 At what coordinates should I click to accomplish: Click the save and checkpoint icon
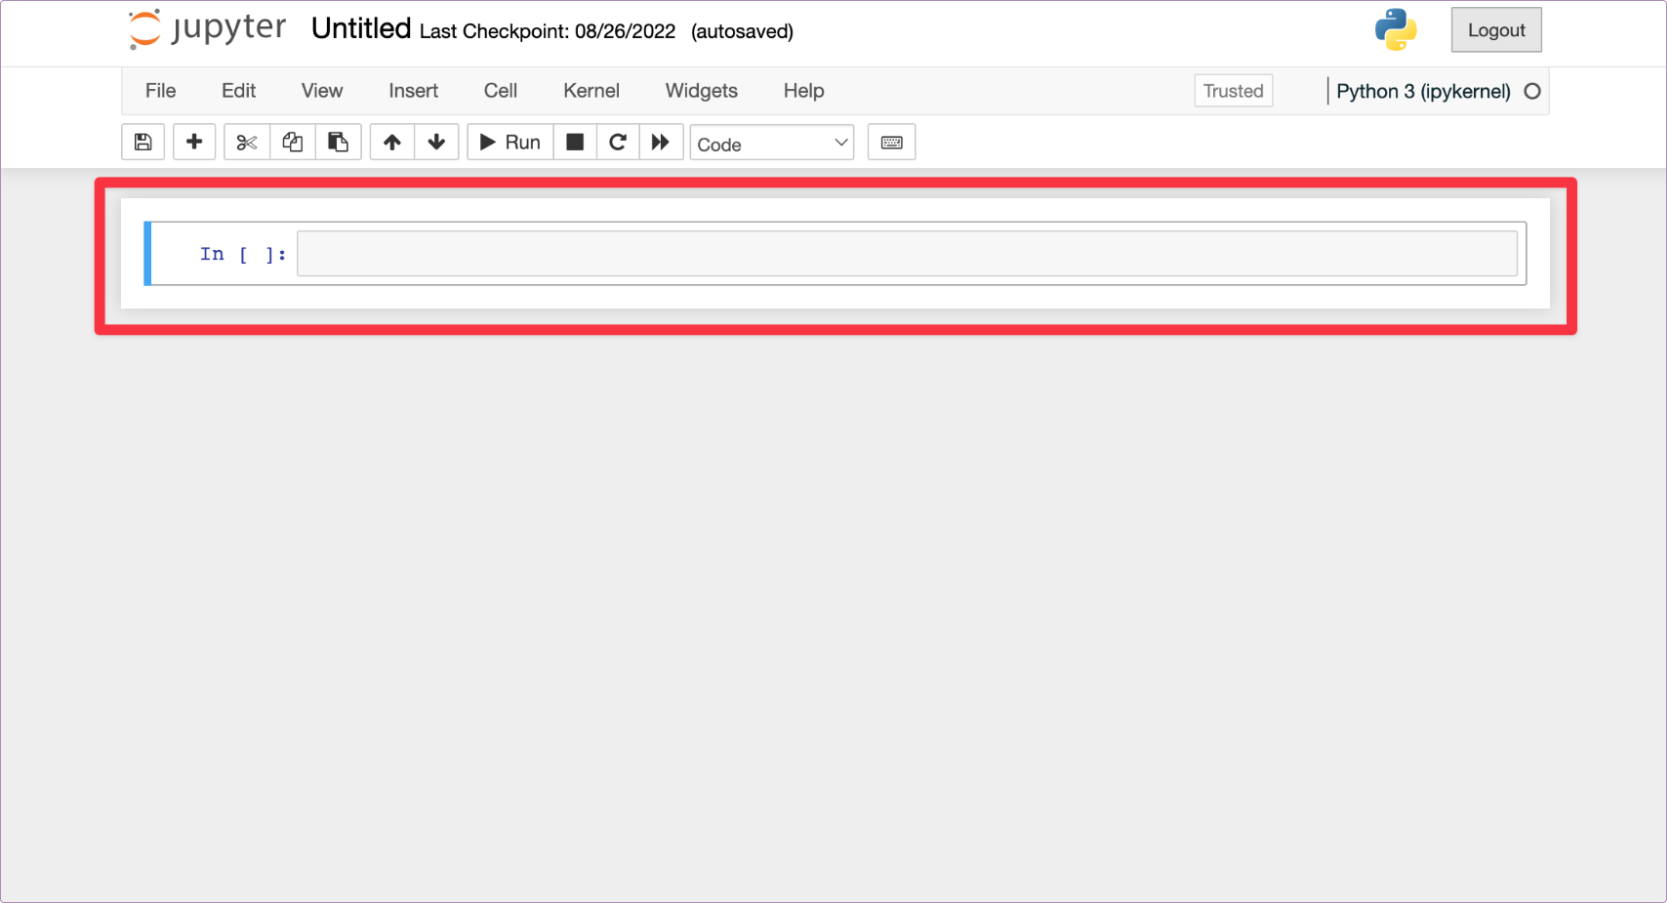[x=143, y=142]
